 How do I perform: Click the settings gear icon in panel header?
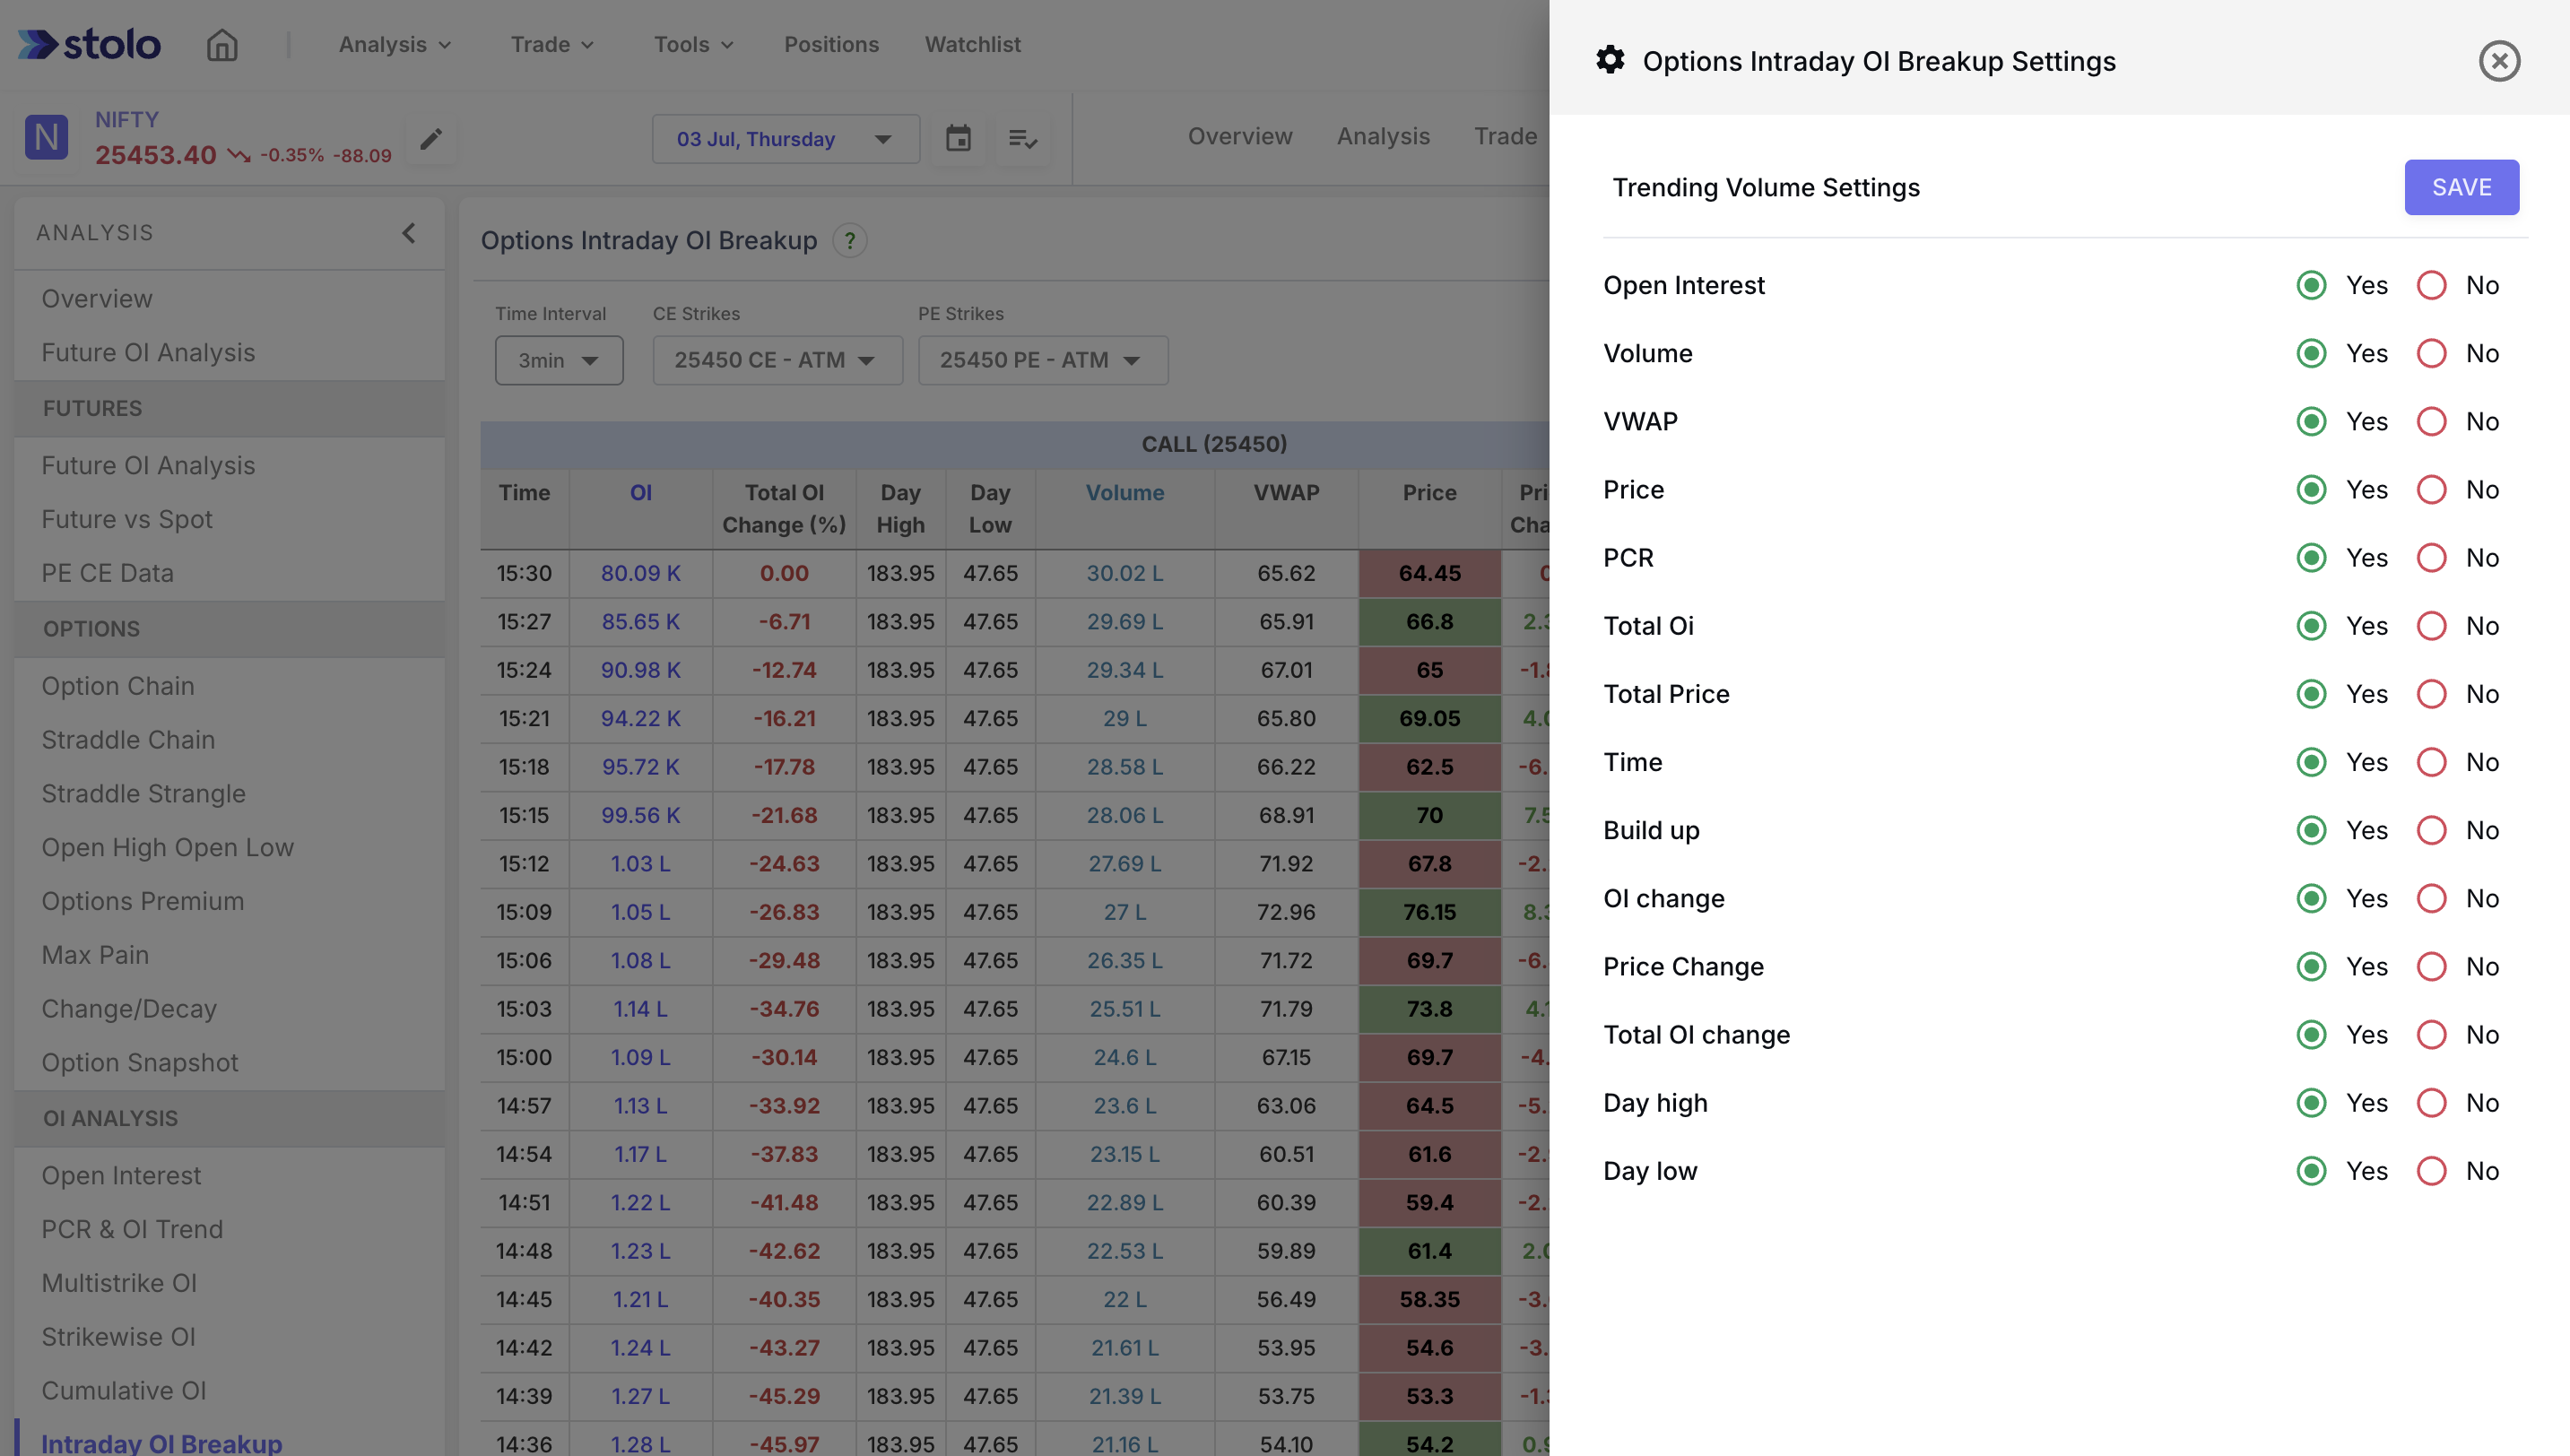coord(1610,60)
